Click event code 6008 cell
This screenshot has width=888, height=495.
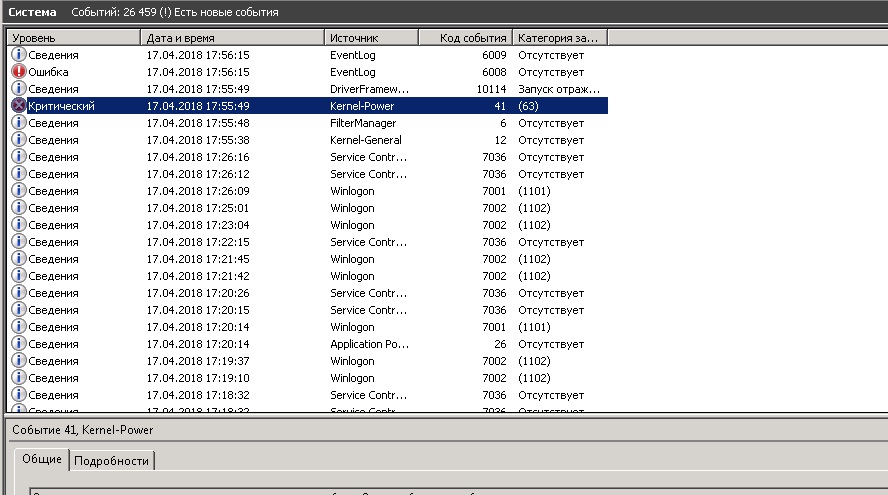494,72
